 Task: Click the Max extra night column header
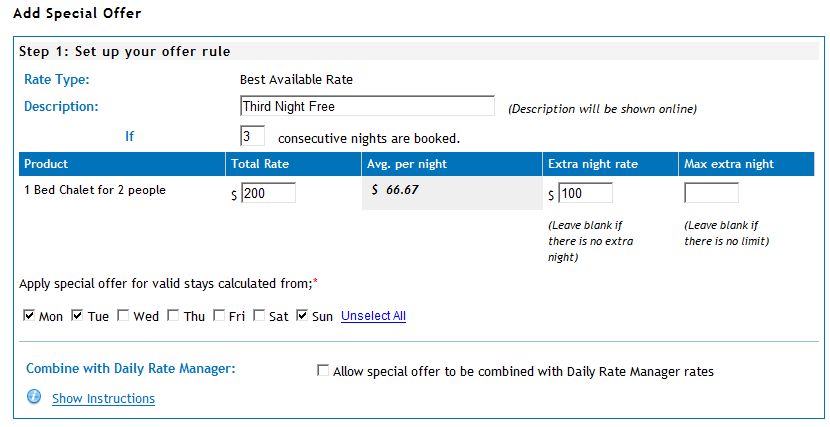click(746, 164)
